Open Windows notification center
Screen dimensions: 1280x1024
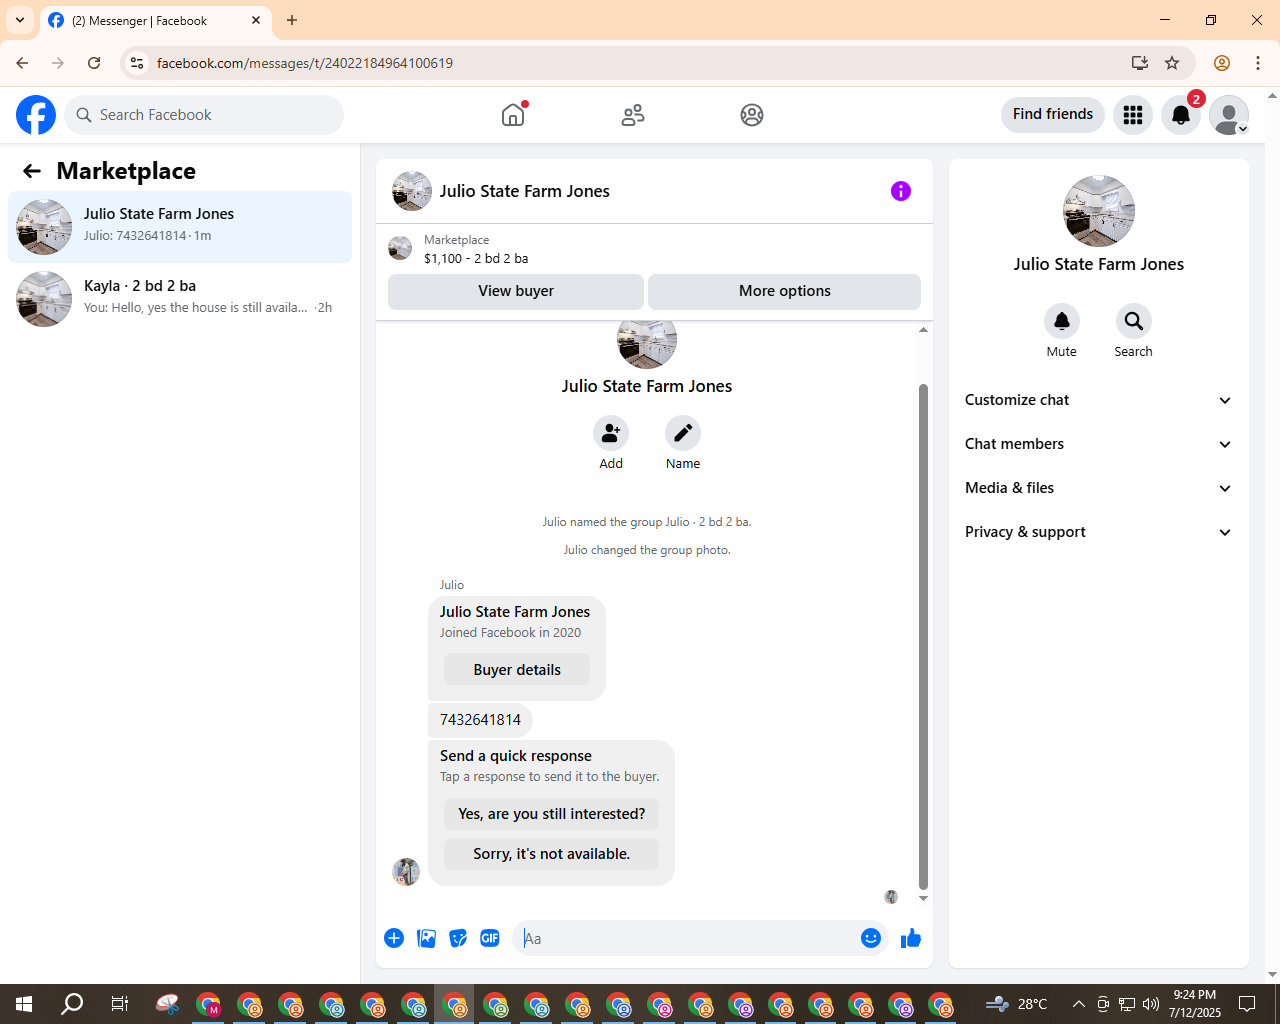coord(1247,1004)
